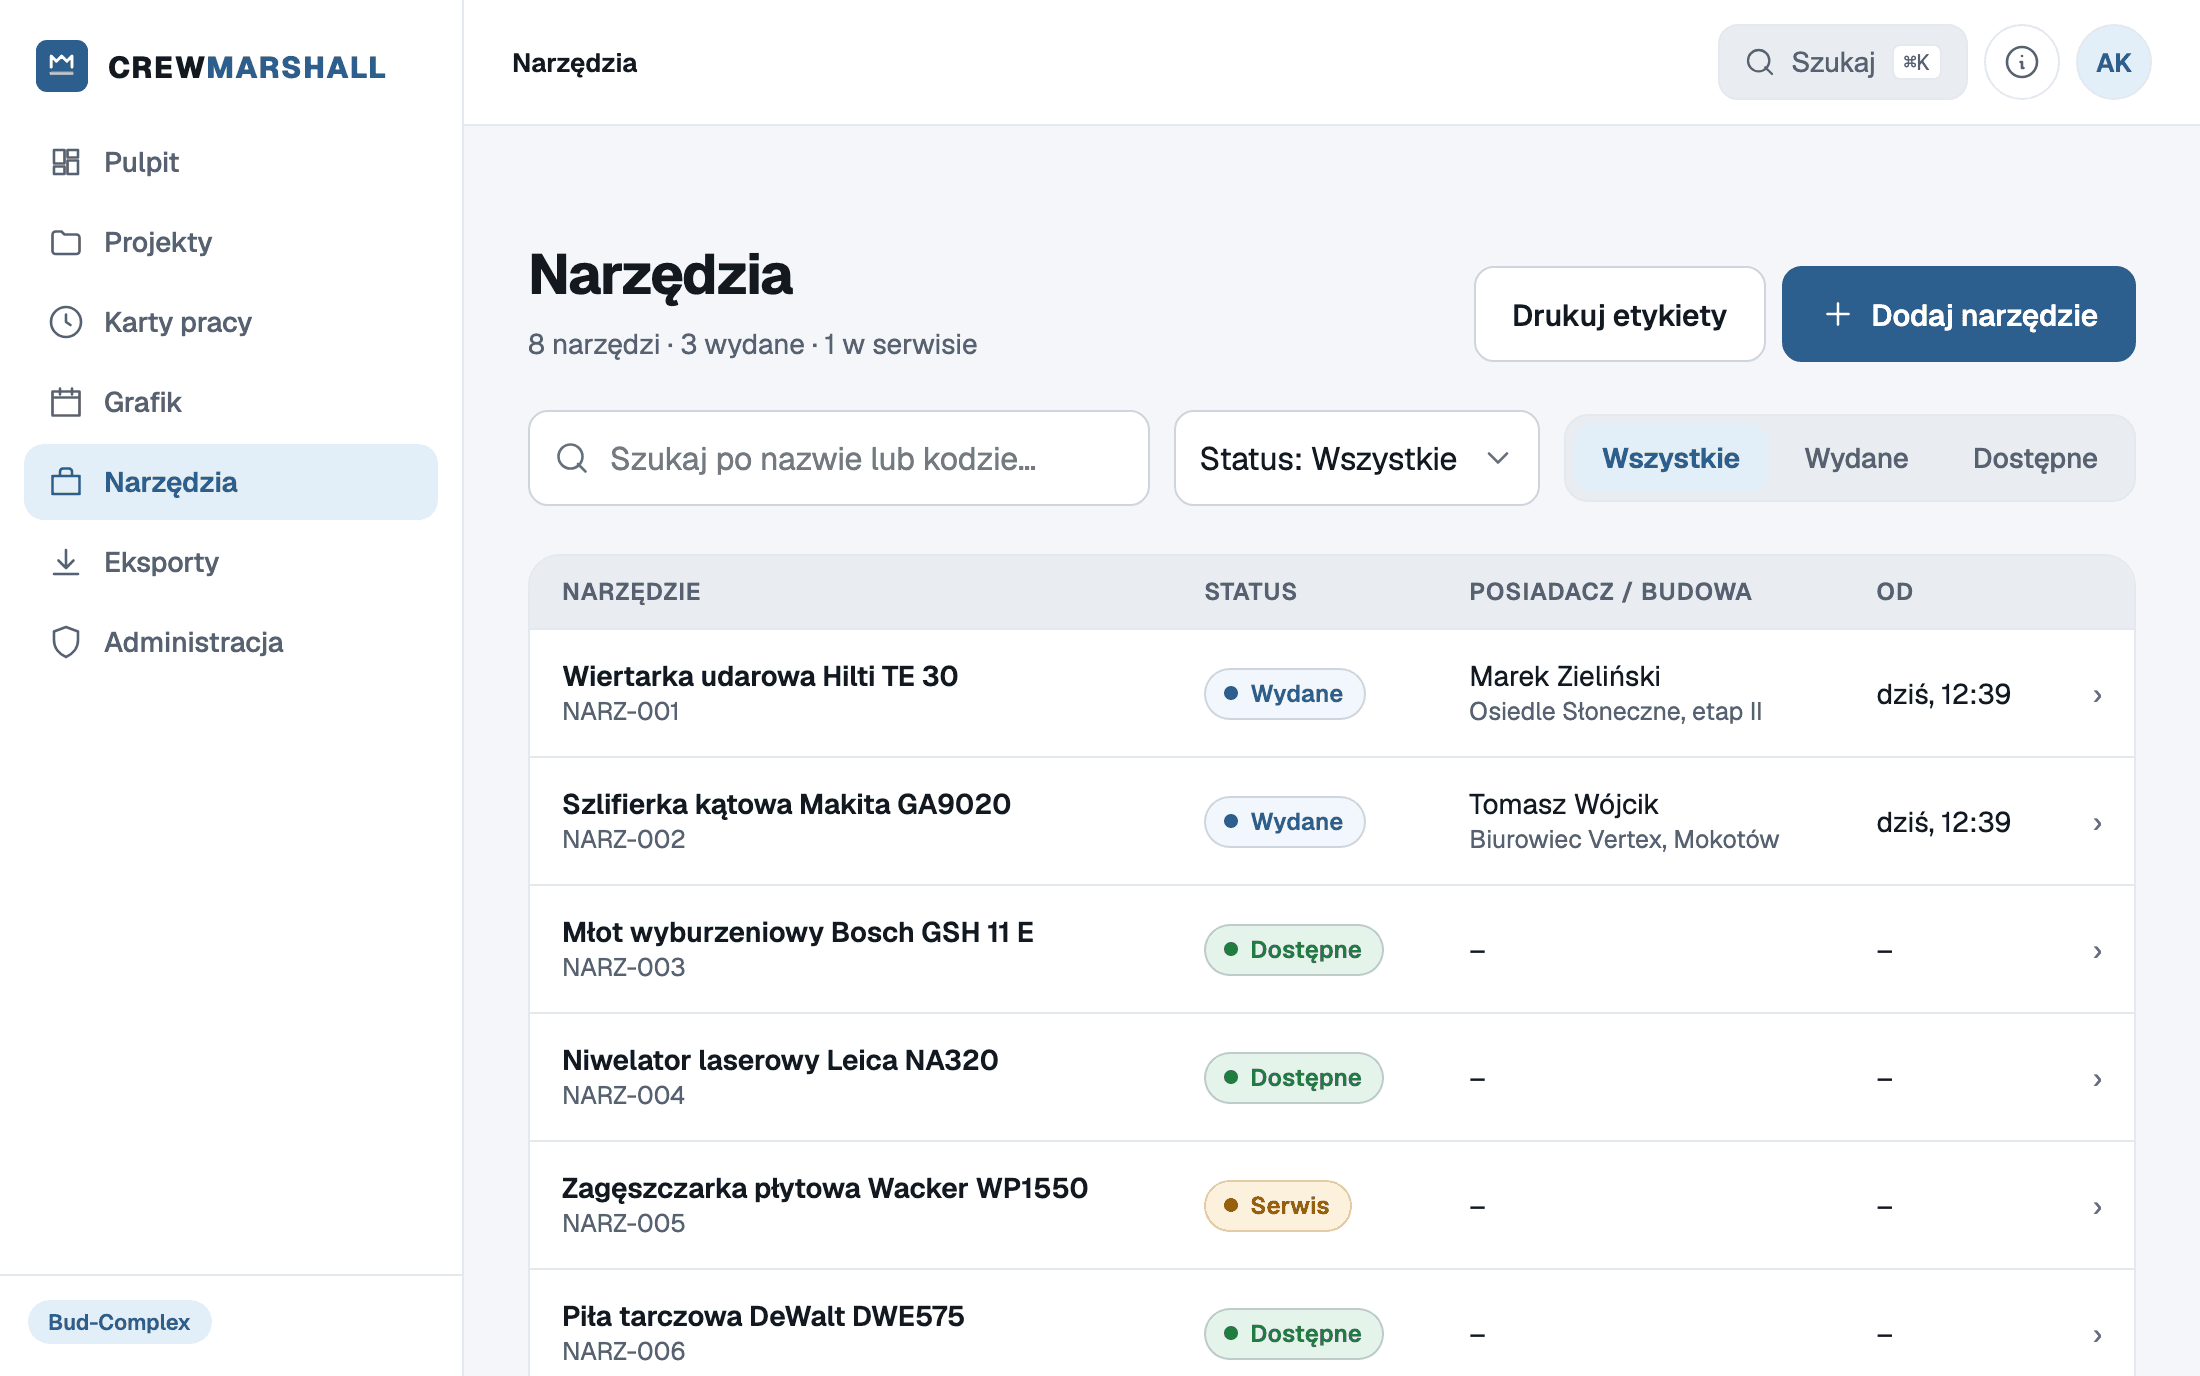Focus the Szukaj po nazwie lub kodzie field
The image size is (2200, 1376).
click(838, 458)
